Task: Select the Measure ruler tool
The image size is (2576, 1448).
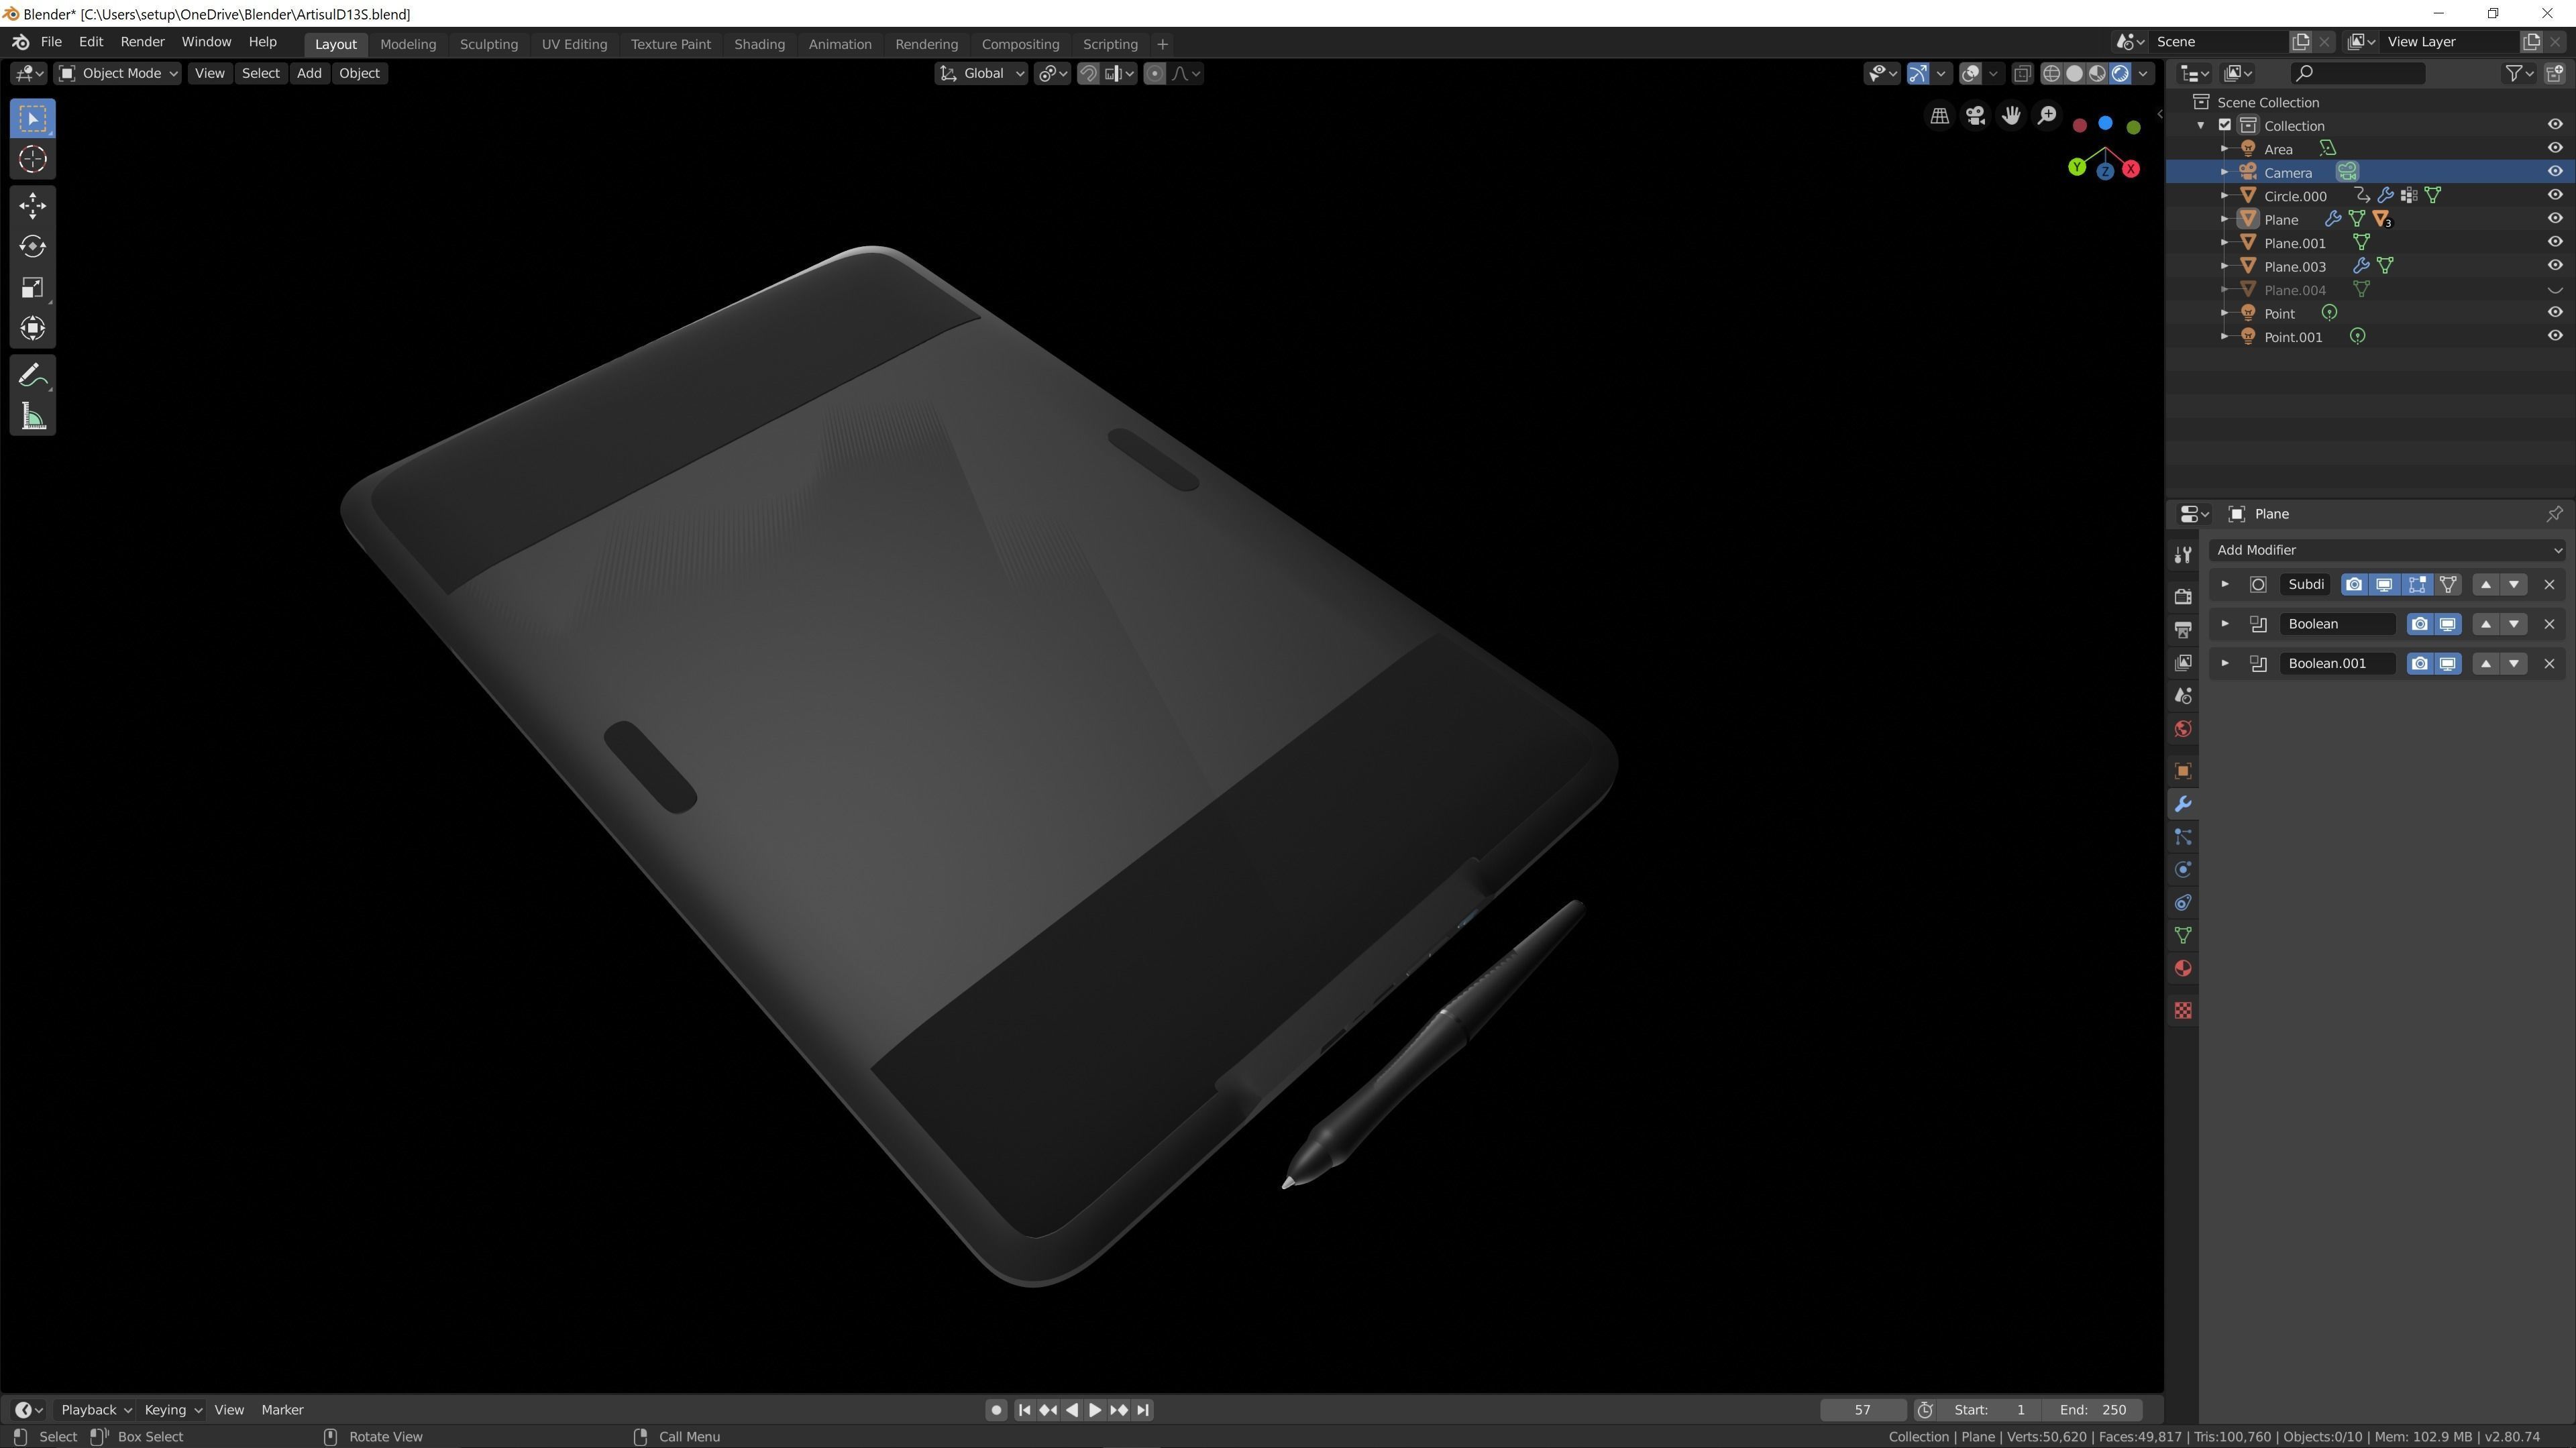Action: [x=32, y=417]
